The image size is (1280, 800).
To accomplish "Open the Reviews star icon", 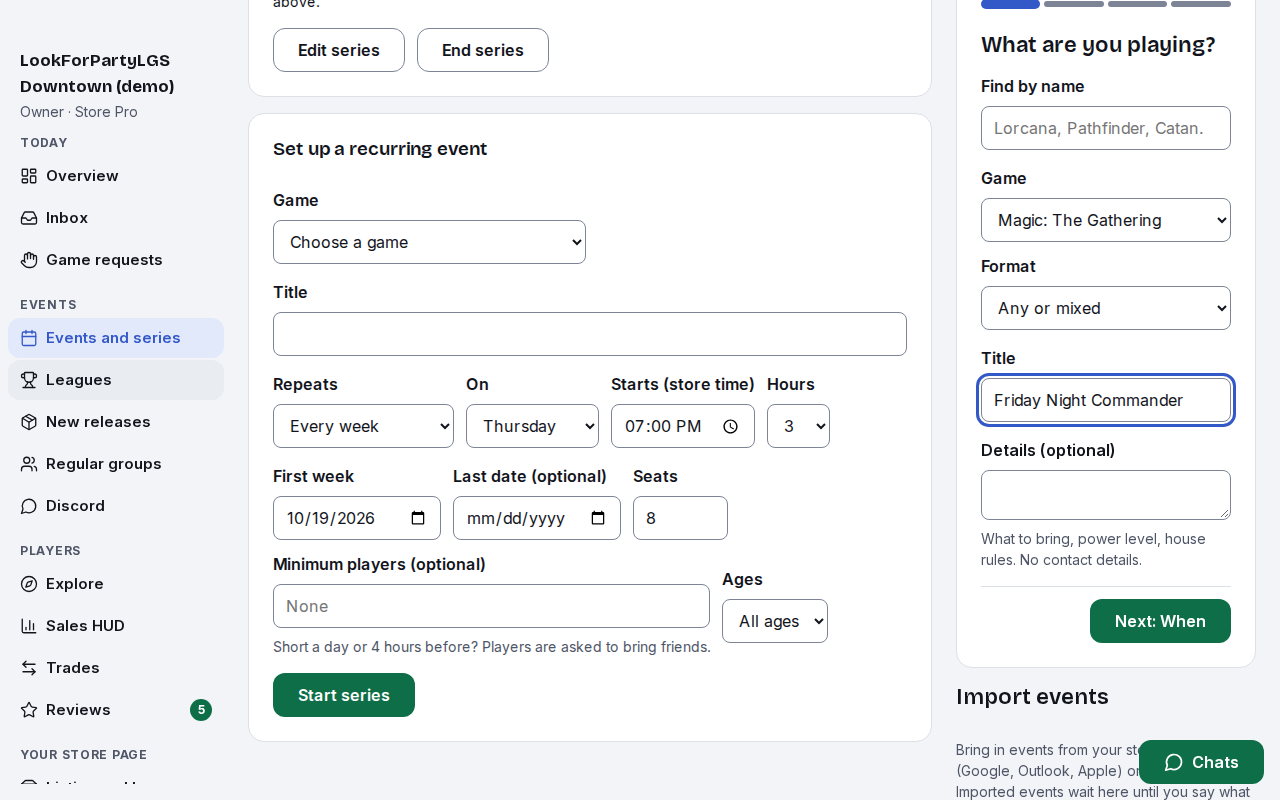I will coord(29,710).
